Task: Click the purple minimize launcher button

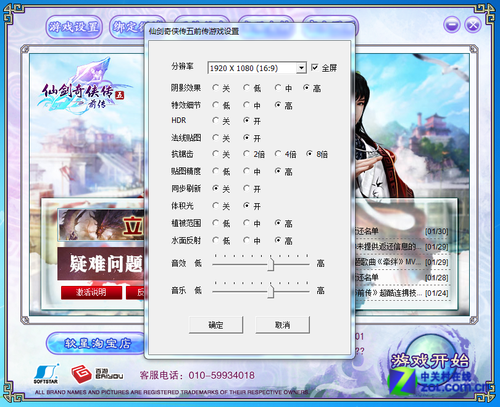Action: [452, 25]
